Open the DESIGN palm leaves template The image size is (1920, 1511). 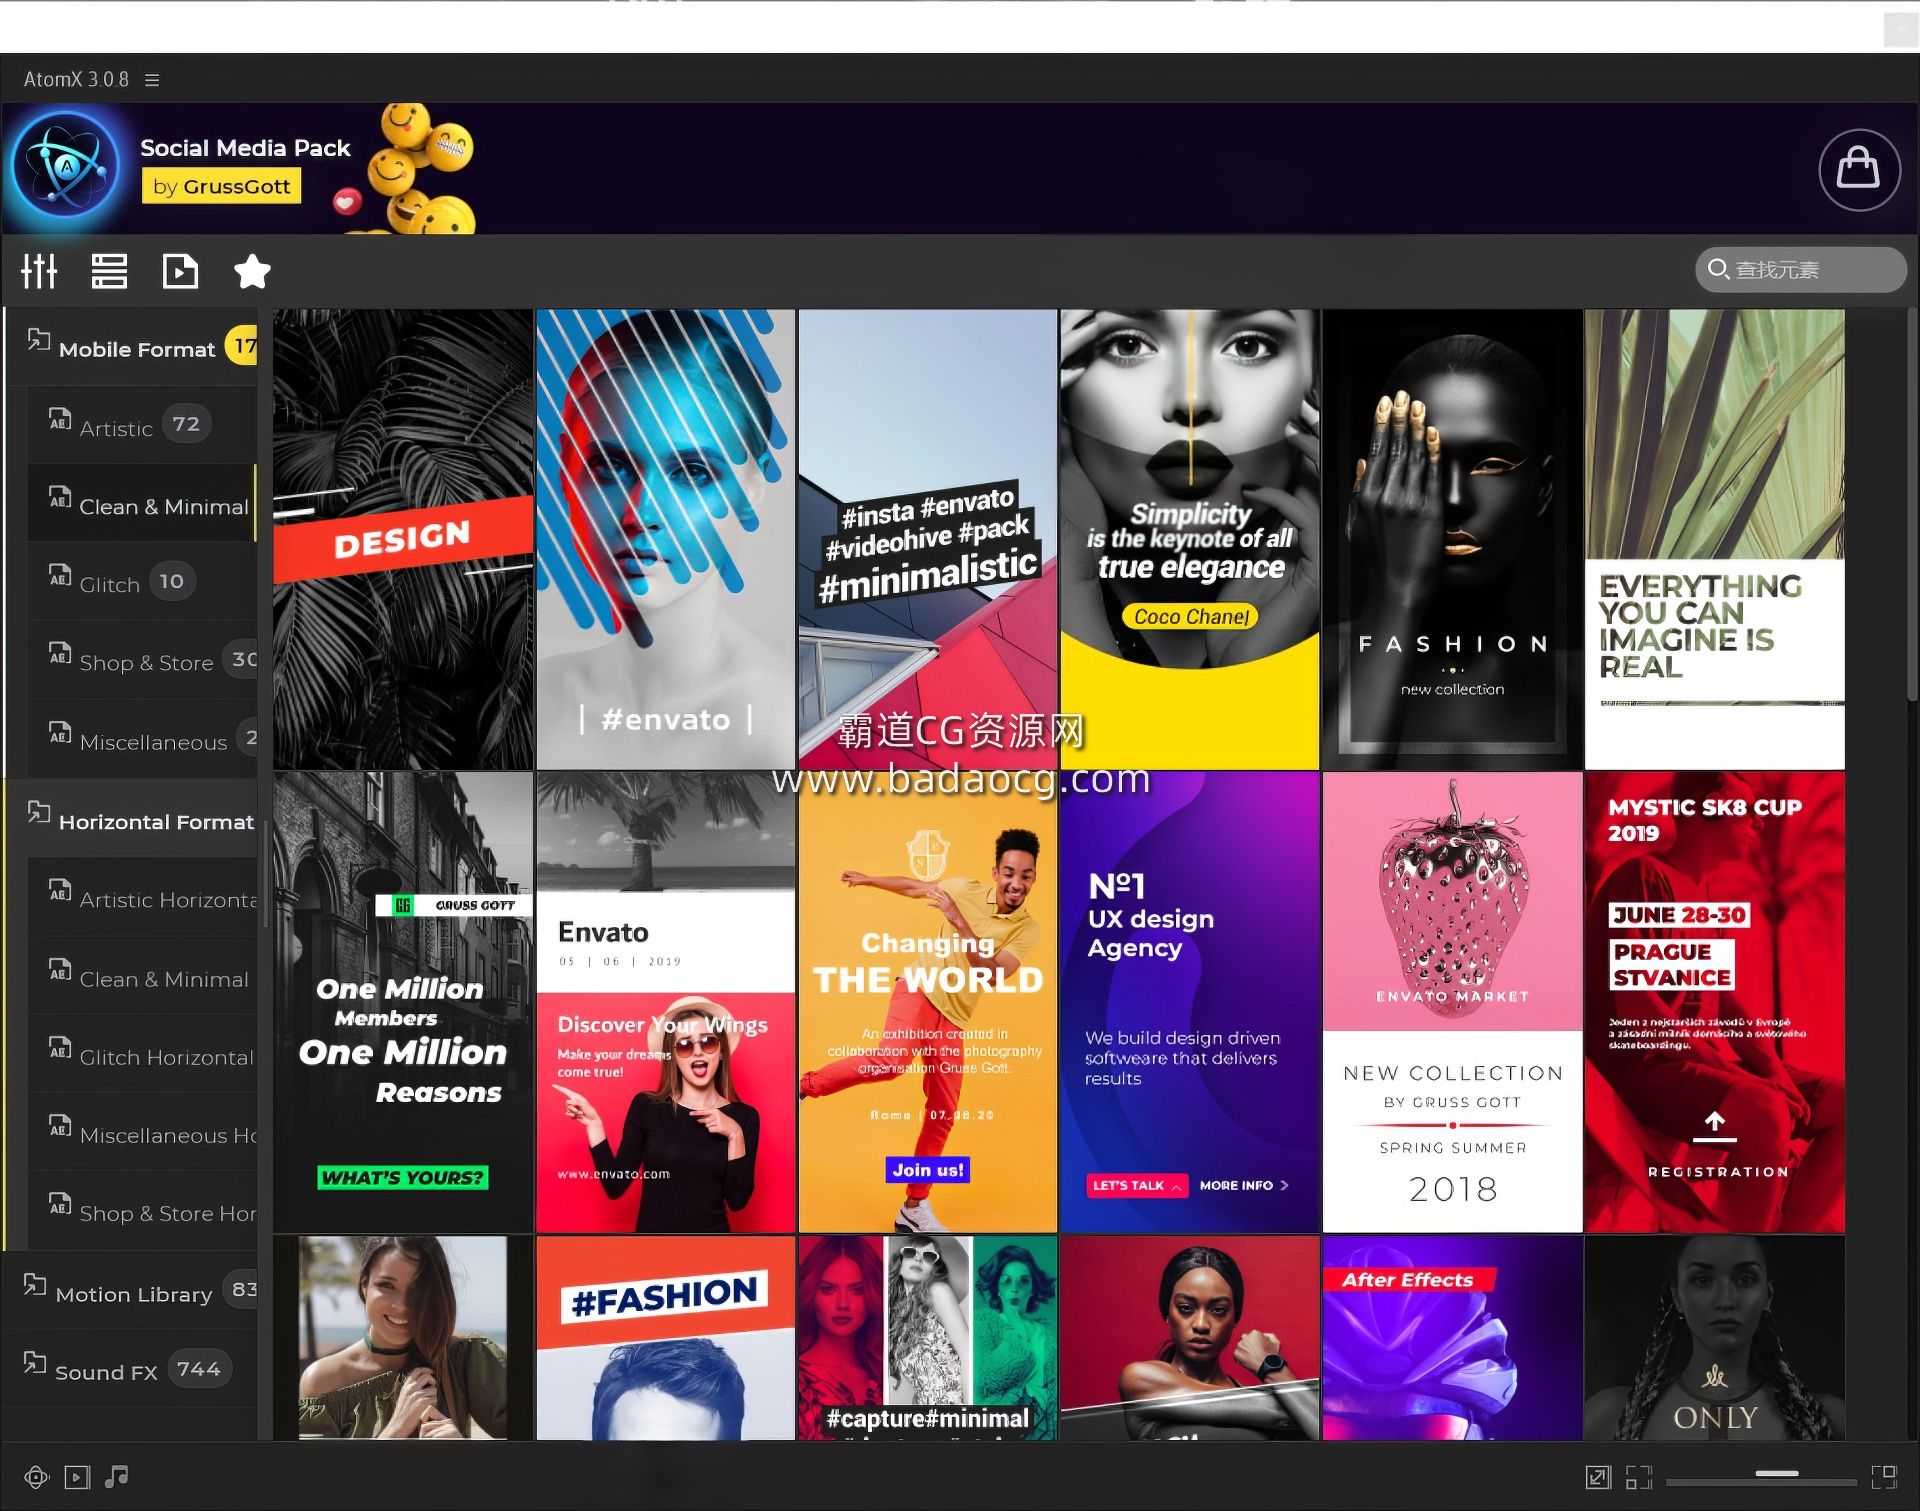tap(403, 539)
